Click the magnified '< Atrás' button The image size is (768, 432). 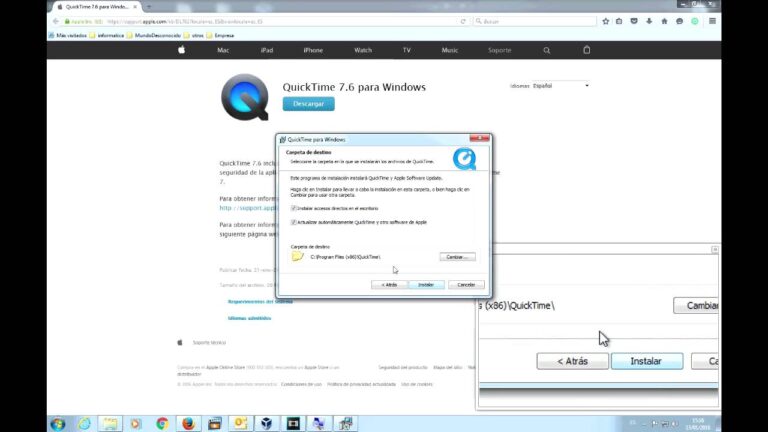pos(573,361)
